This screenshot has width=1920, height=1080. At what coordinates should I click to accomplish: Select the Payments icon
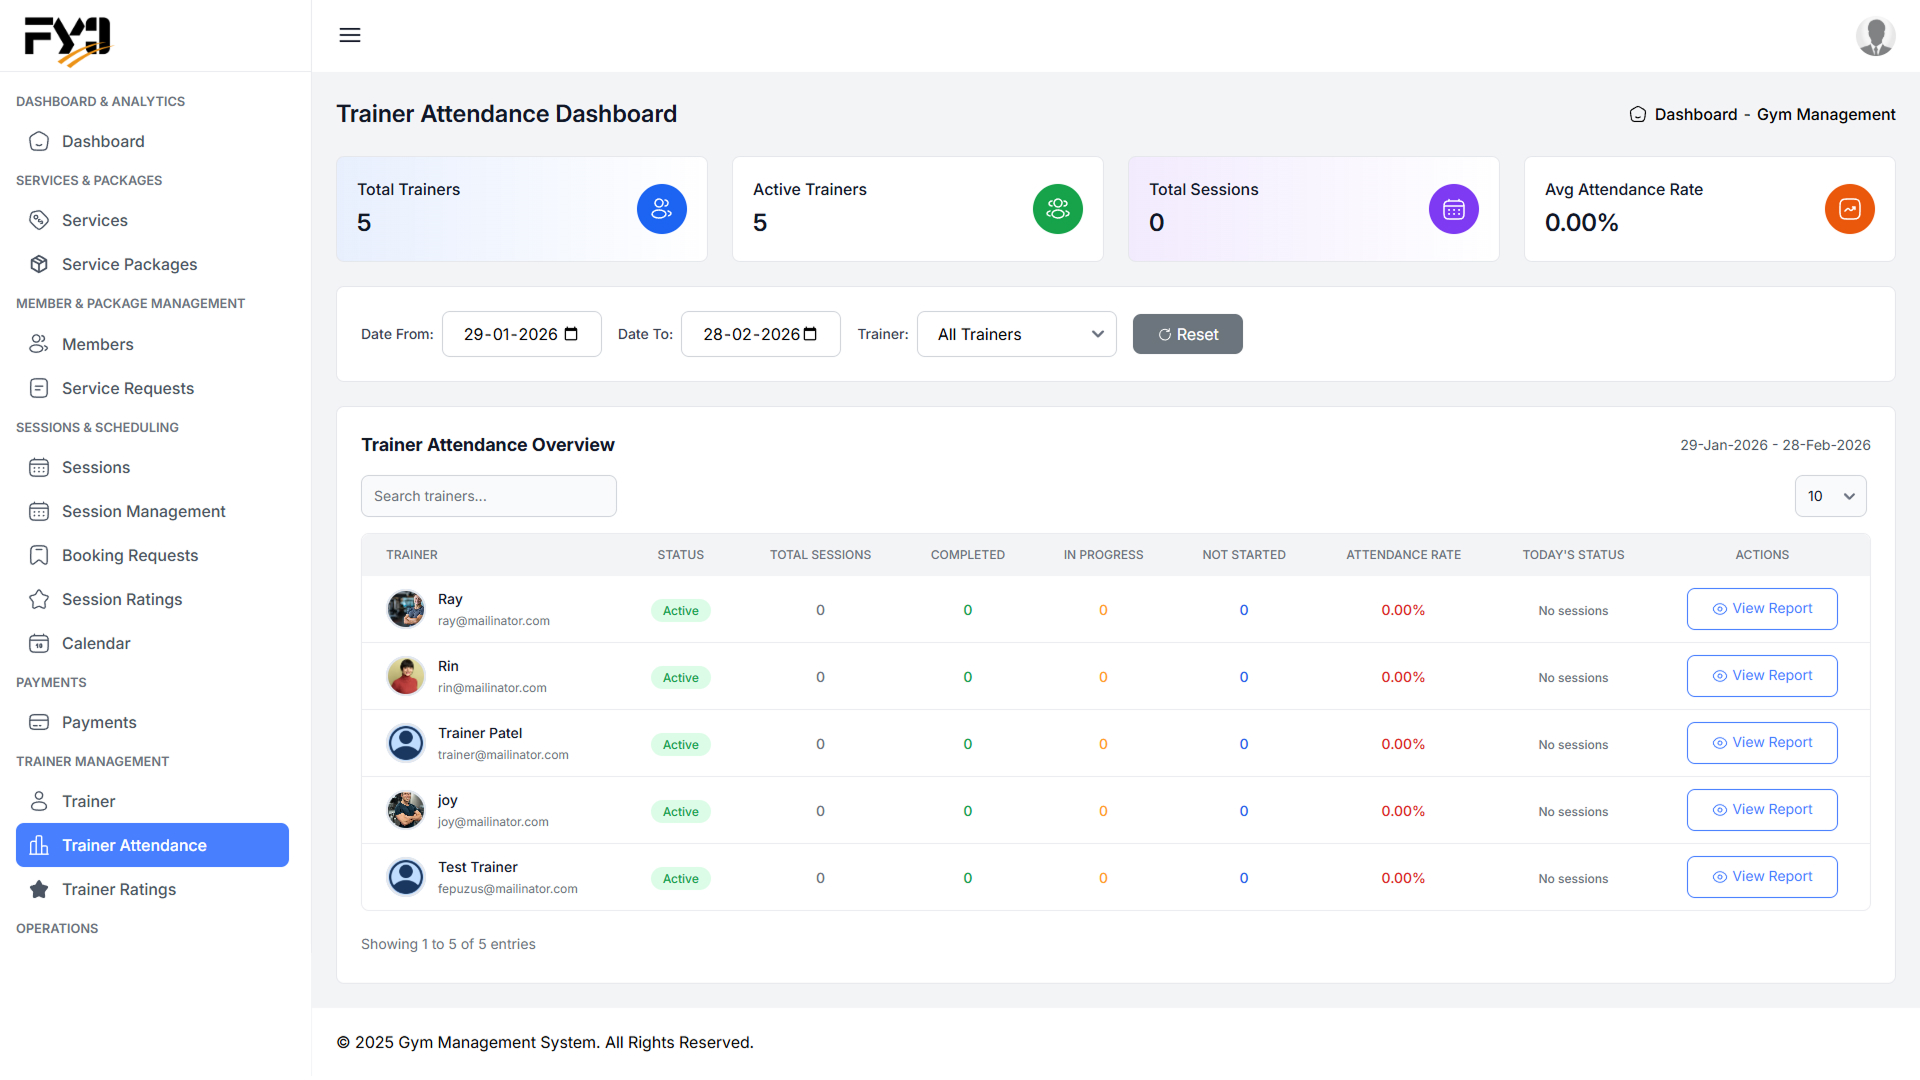pyautogui.click(x=39, y=722)
